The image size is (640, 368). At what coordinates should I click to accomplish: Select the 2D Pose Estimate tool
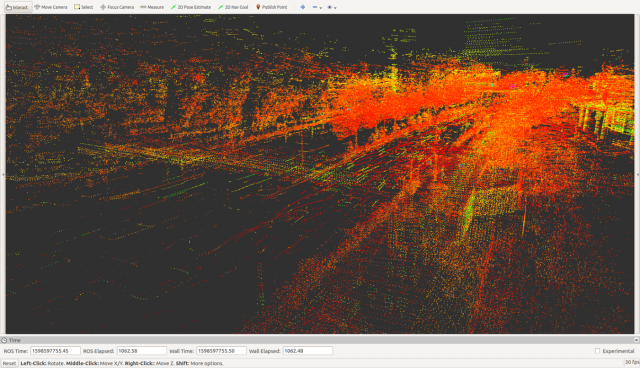pyautogui.click(x=191, y=7)
